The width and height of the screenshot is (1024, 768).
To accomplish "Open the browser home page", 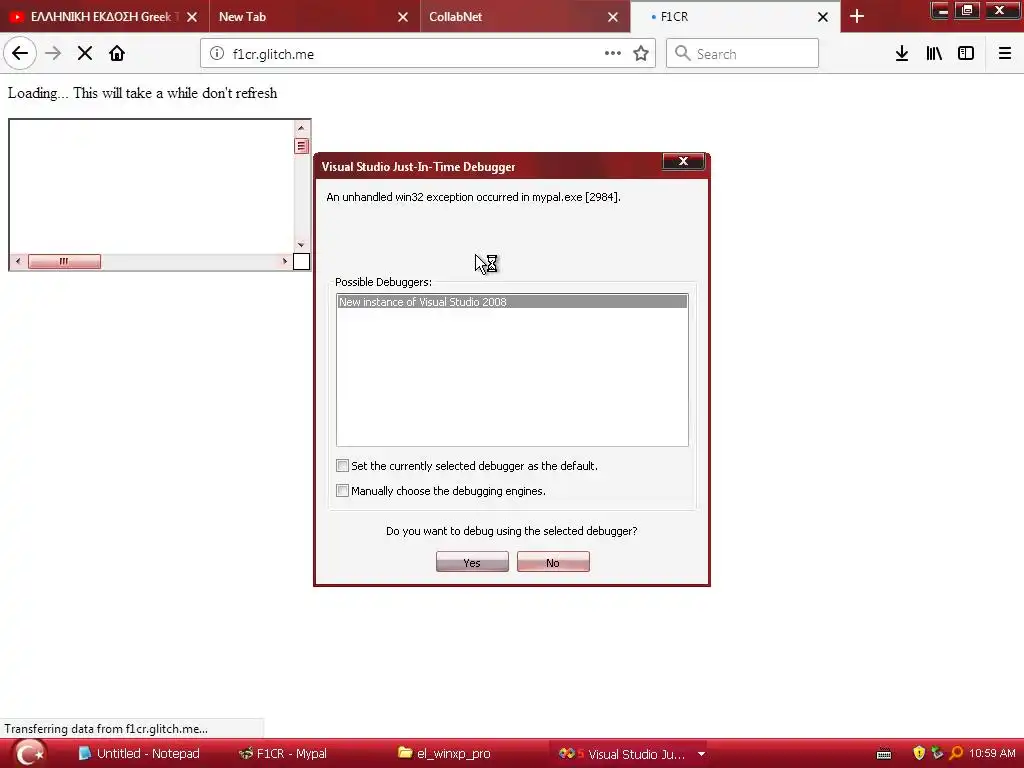I will coord(117,54).
